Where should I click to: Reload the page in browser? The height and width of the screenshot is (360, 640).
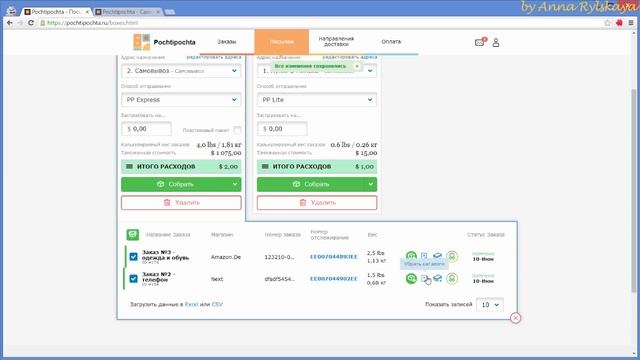(x=31, y=23)
